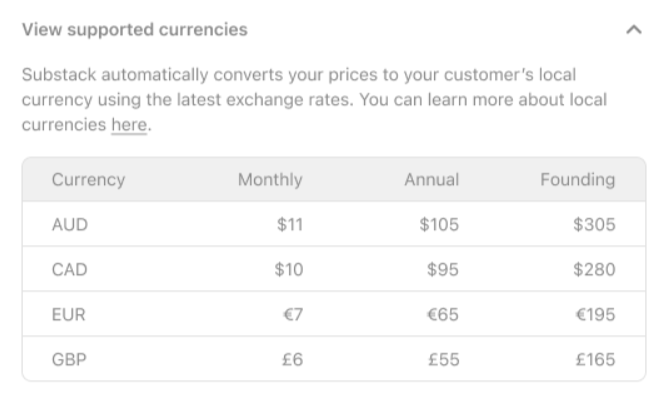Click the GBP founding price £165
The height and width of the screenshot is (398, 662).
click(x=595, y=360)
